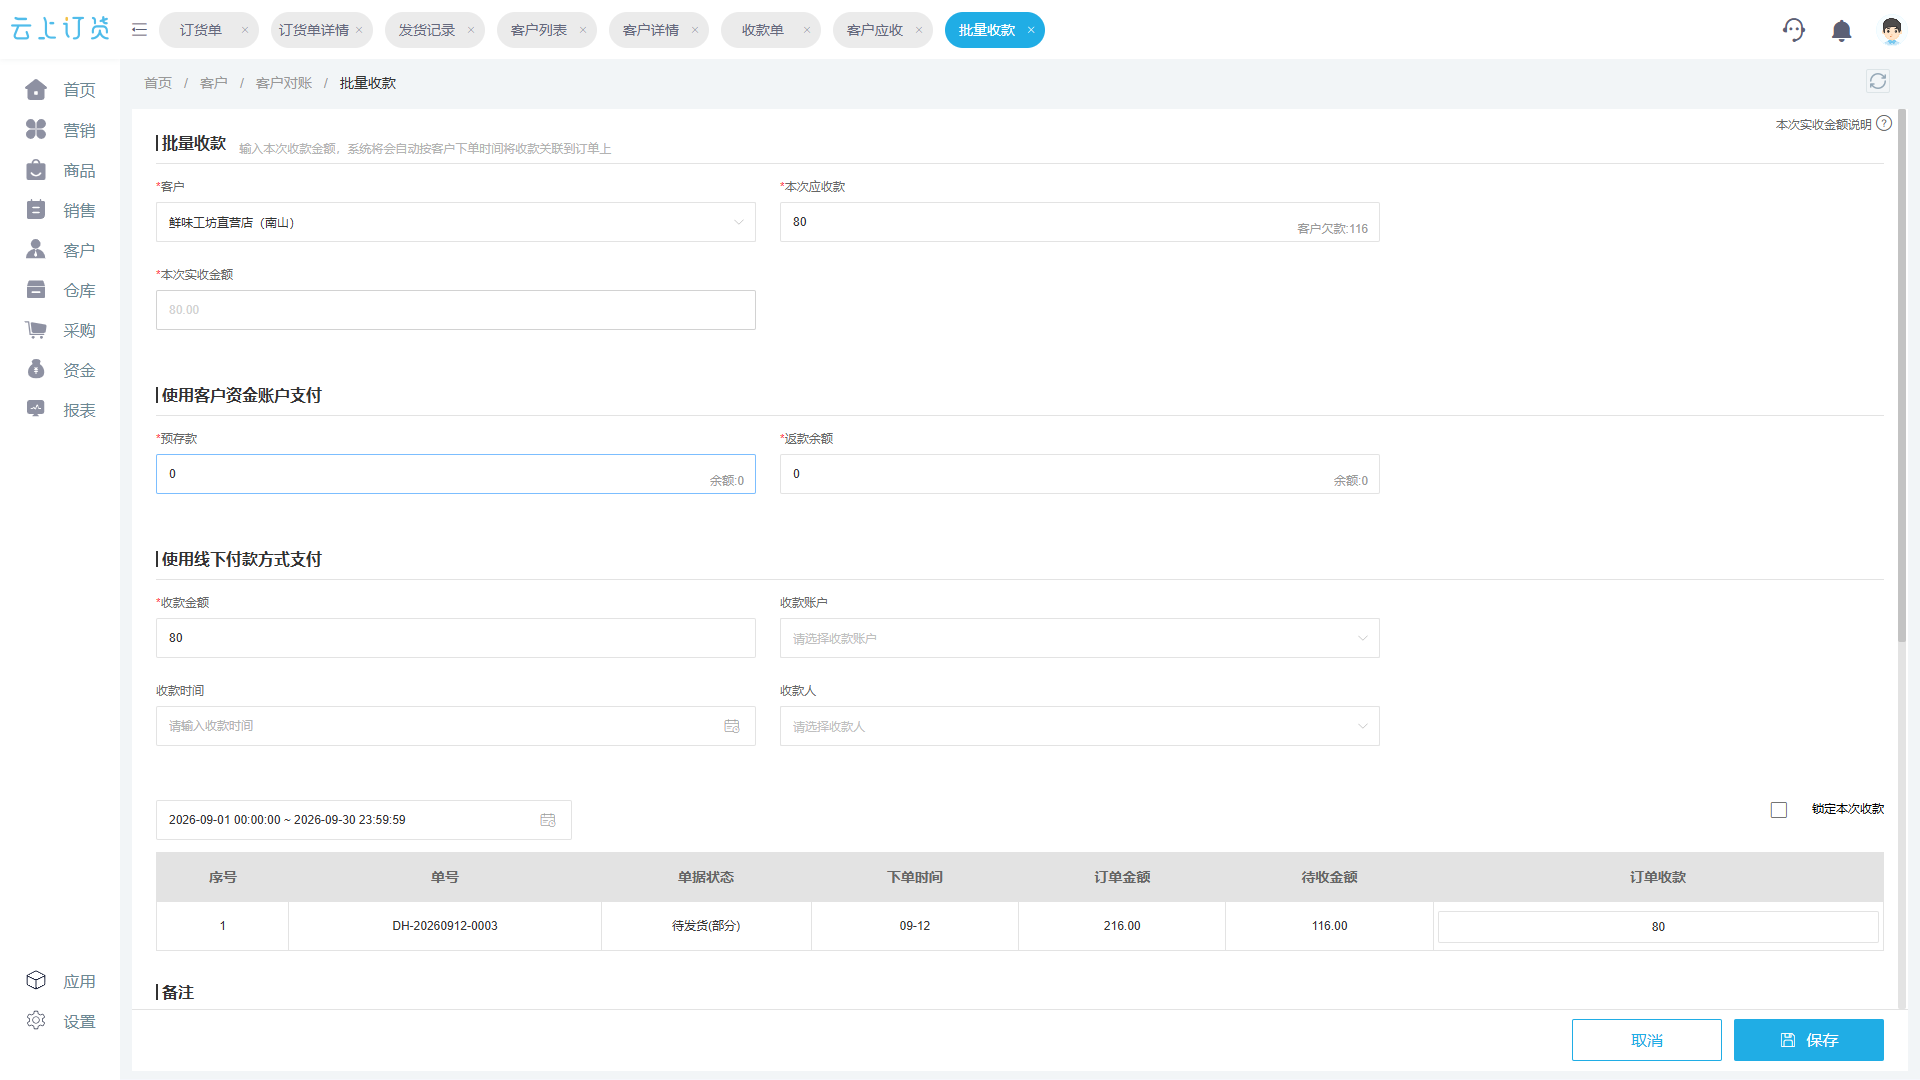Show help for 本次实收金额说明
The height and width of the screenshot is (1080, 1920).
point(1884,123)
